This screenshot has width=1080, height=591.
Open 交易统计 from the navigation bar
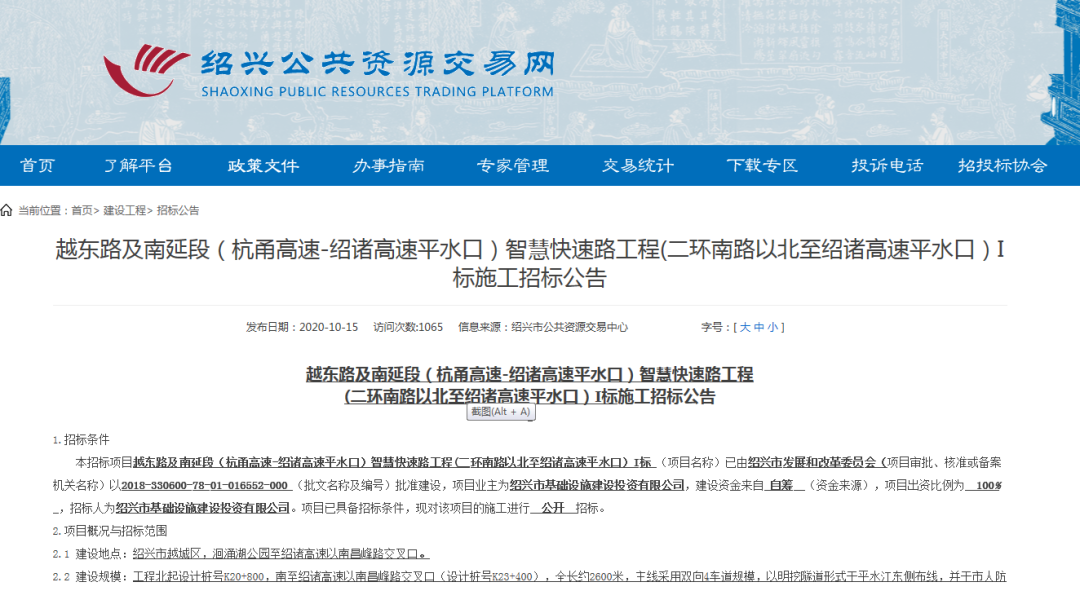[638, 165]
